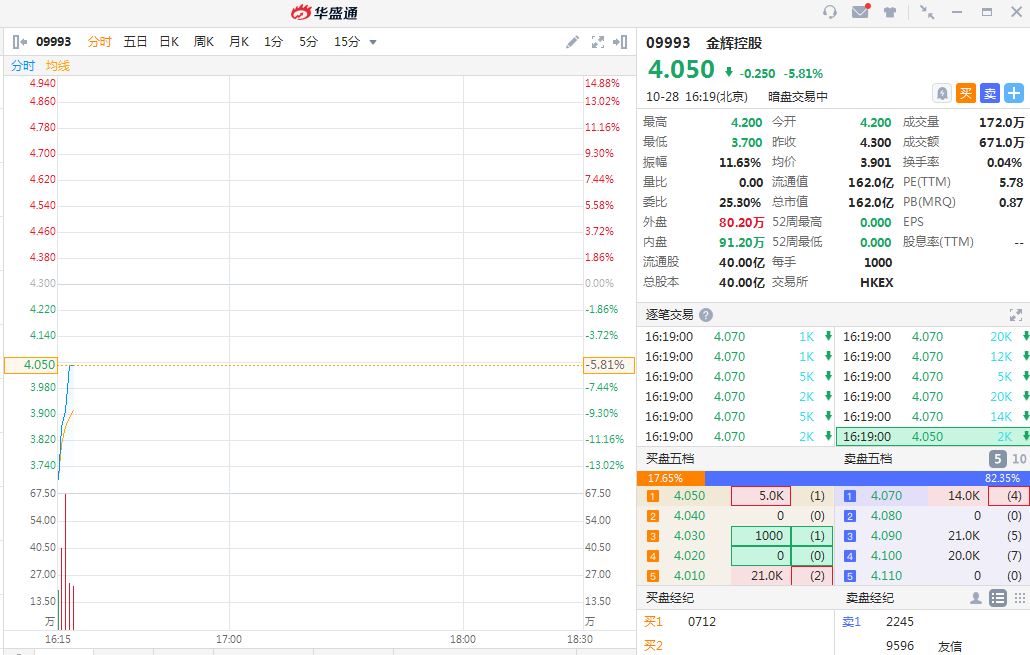Add stock to watchlist plus icon
The width and height of the screenshot is (1030, 655).
(x=1014, y=93)
